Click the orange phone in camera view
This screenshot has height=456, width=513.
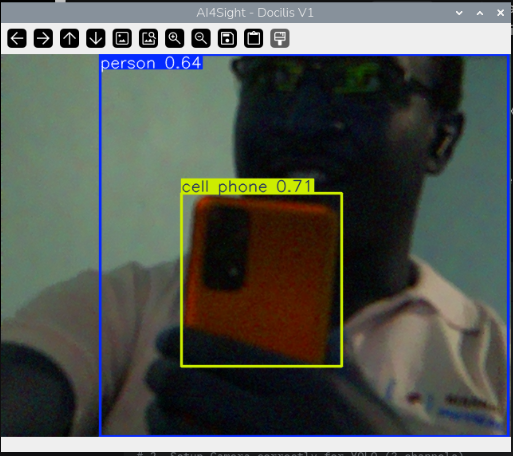262,280
